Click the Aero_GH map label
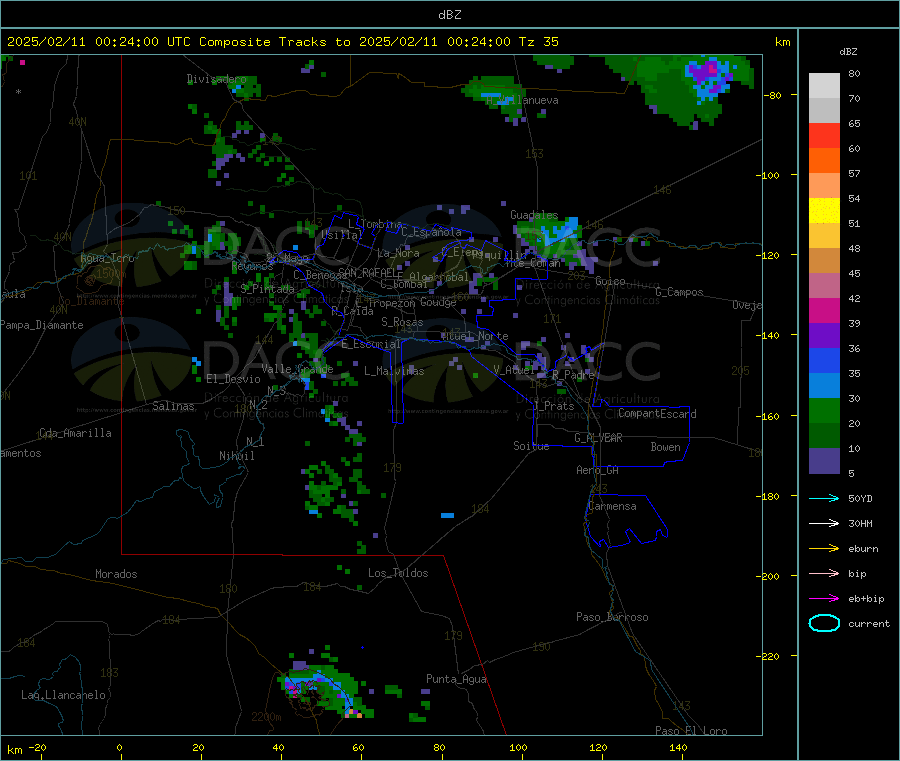Screen dimensions: 900x761 [597, 470]
